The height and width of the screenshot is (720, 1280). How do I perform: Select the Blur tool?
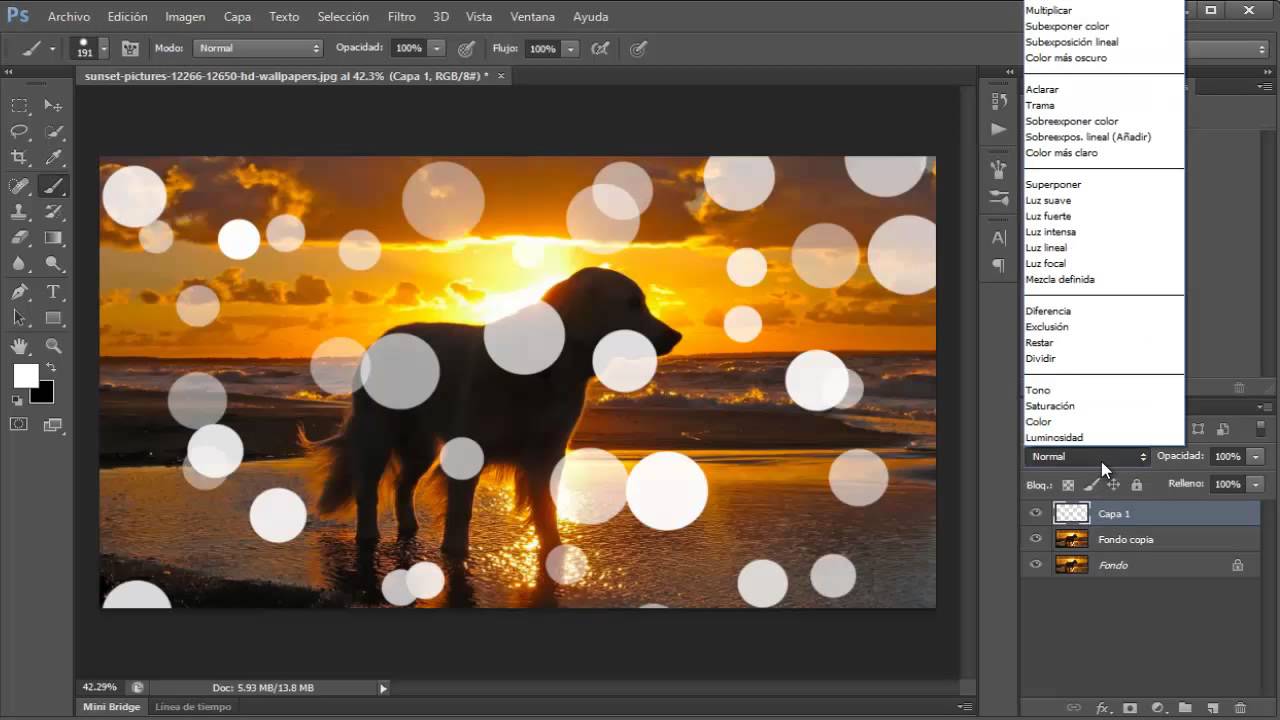coord(19,264)
